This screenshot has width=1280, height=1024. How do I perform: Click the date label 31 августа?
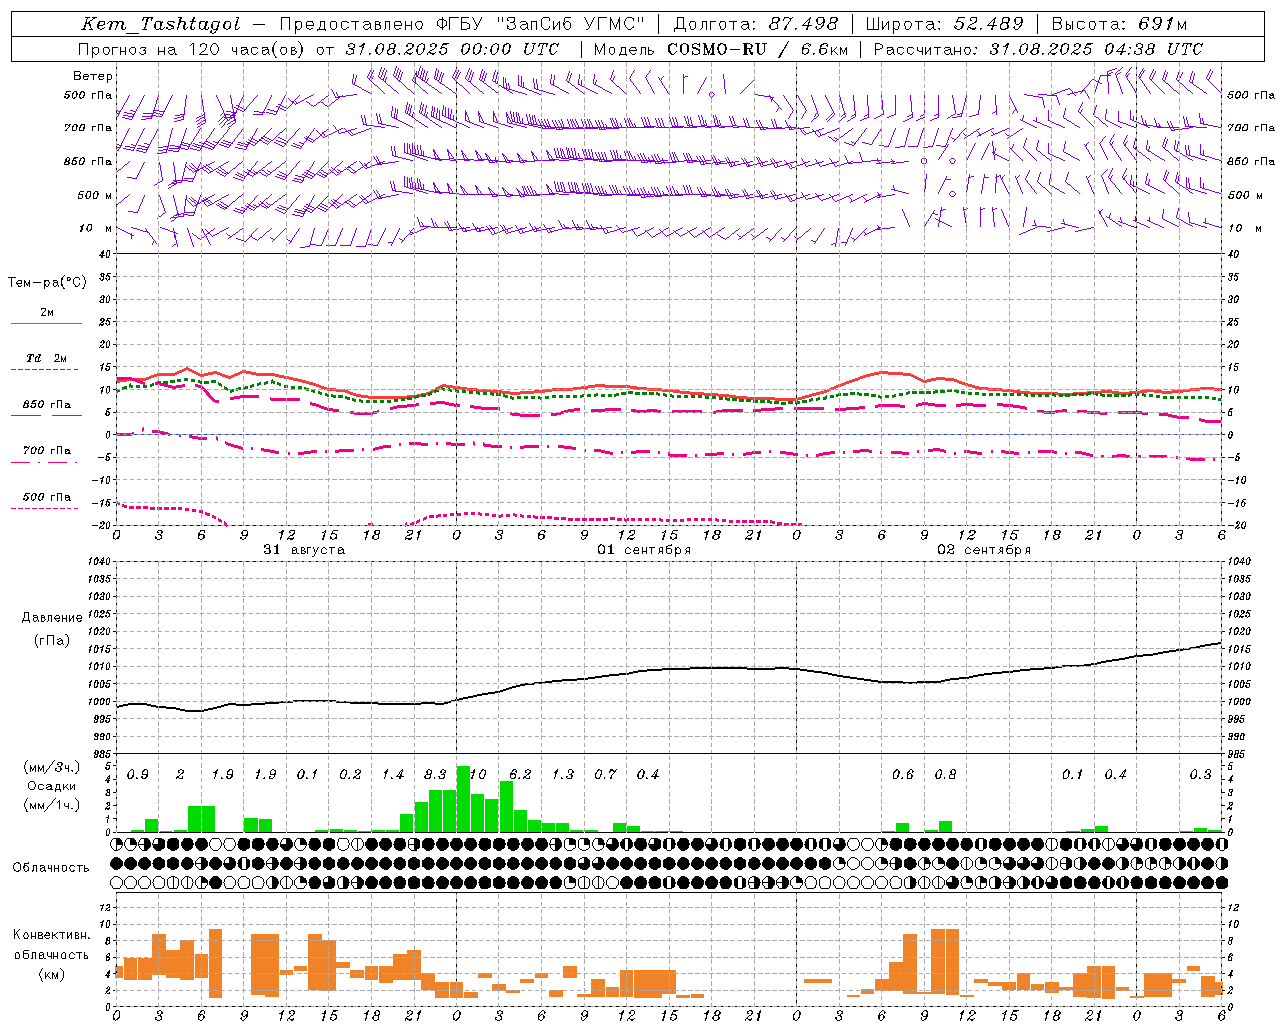(304, 550)
